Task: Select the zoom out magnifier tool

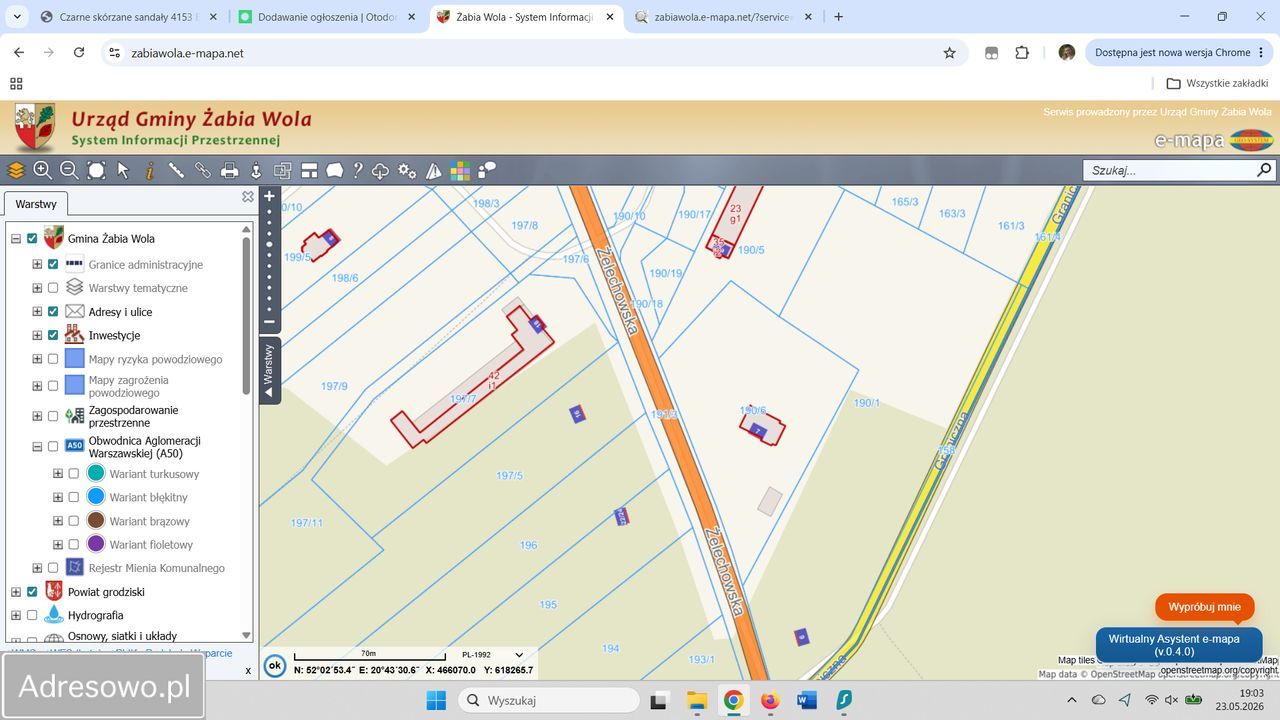Action: (69, 170)
